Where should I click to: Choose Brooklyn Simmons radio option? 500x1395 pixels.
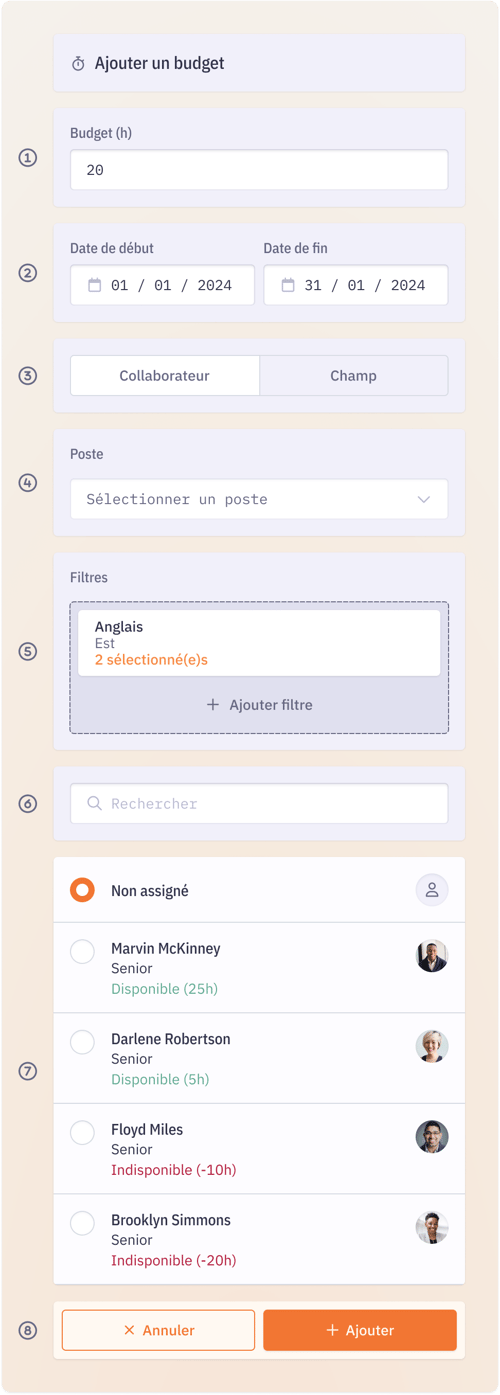[83, 1223]
